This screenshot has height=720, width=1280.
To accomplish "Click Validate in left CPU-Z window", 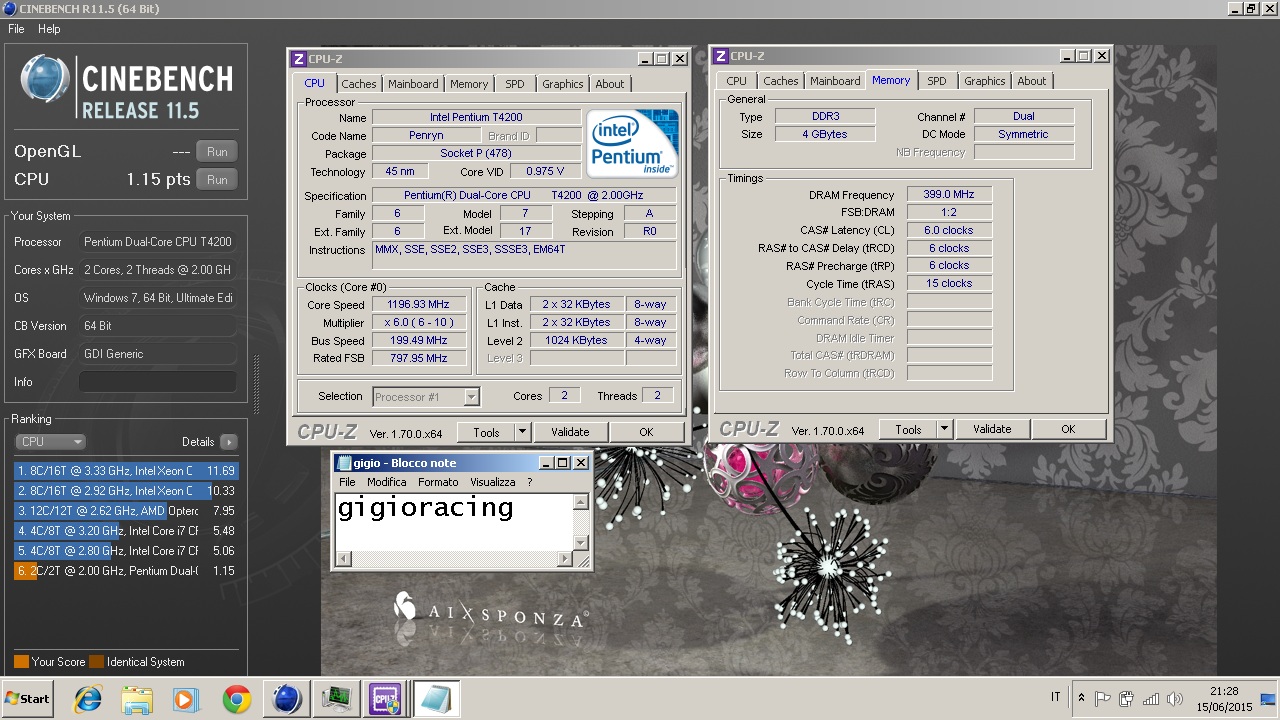I will point(570,432).
